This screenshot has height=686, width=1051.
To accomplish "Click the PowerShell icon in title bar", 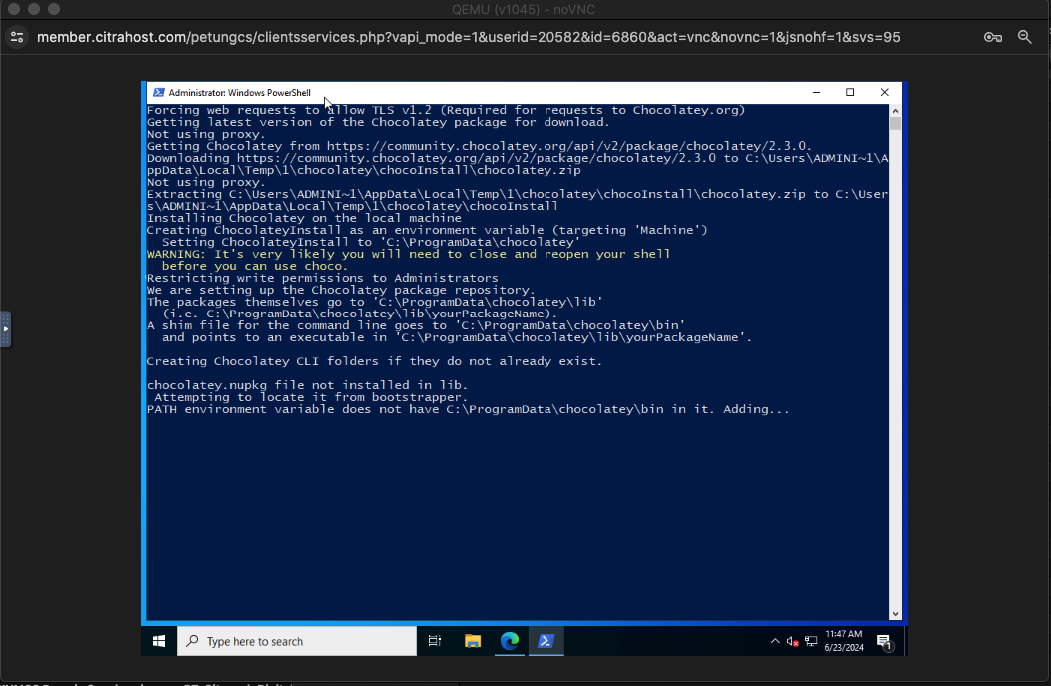I will tap(159, 93).
